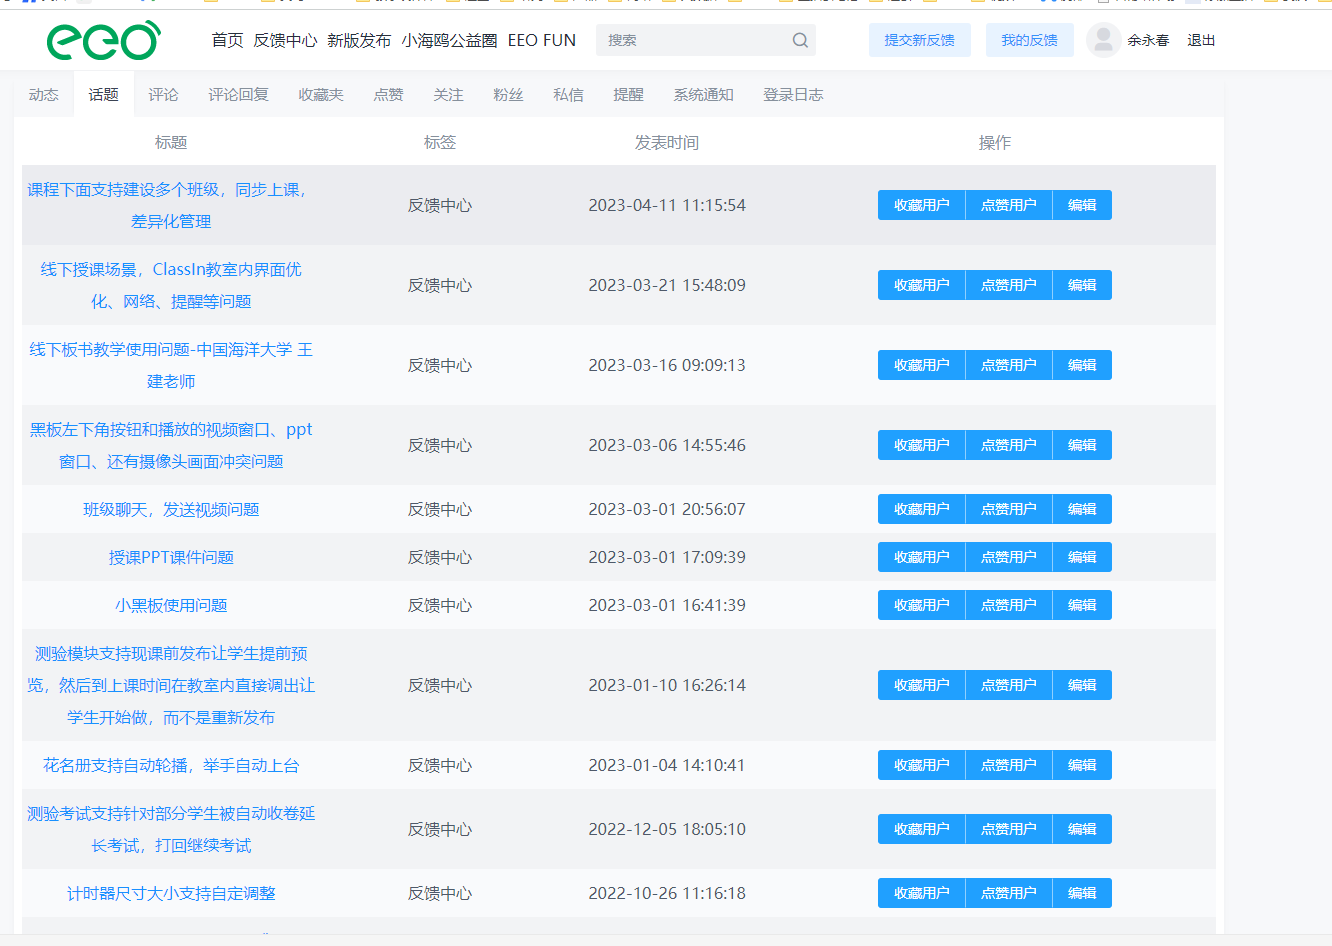Open the 提醒 tab
Viewport: 1332px width, 946px height.
pyautogui.click(x=628, y=94)
